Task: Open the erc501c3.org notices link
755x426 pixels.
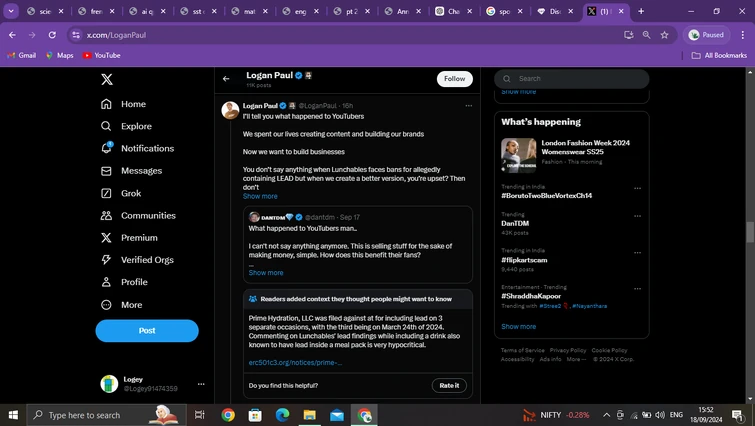Action: [295, 363]
